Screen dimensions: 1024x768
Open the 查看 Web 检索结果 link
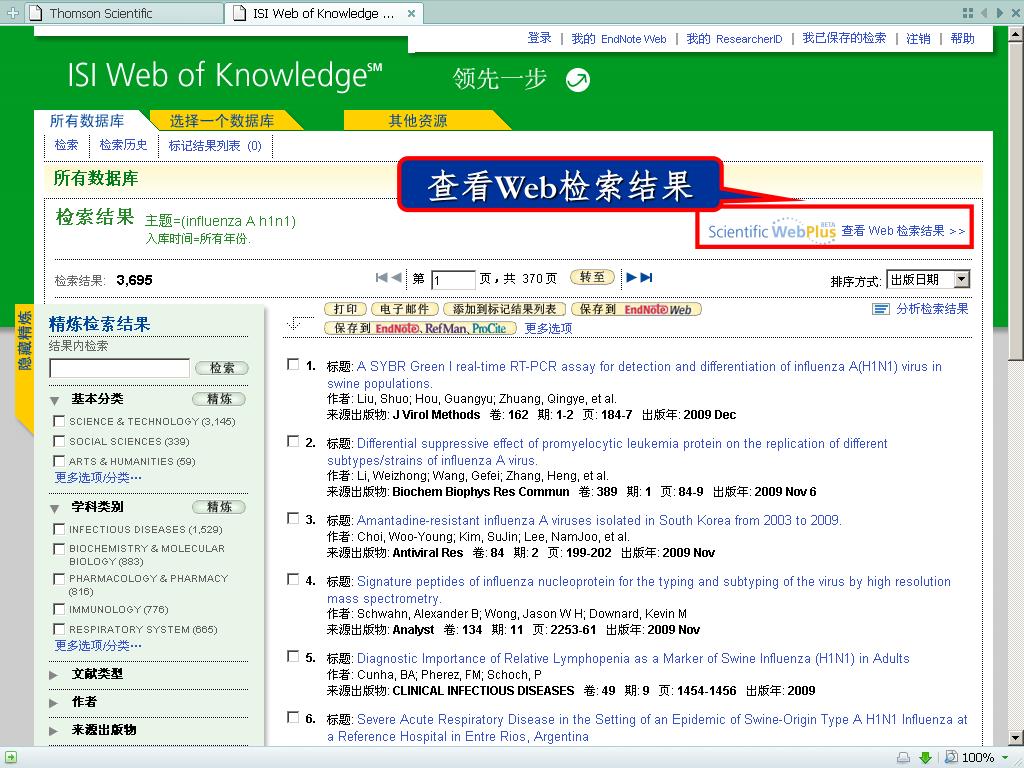pyautogui.click(x=903, y=231)
